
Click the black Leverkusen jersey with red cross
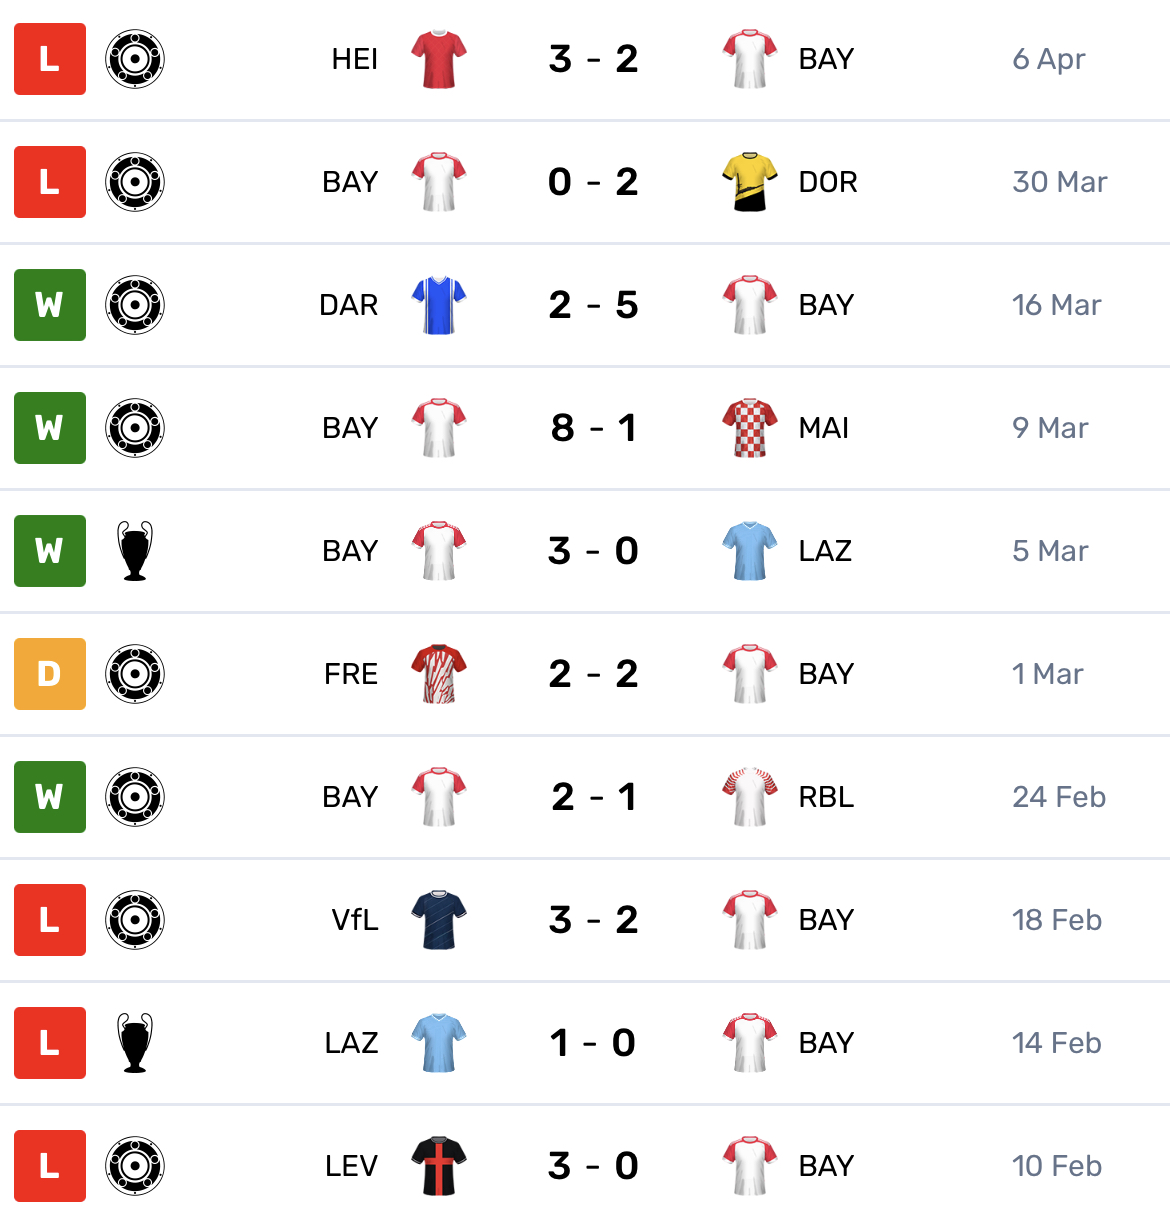click(x=439, y=1166)
